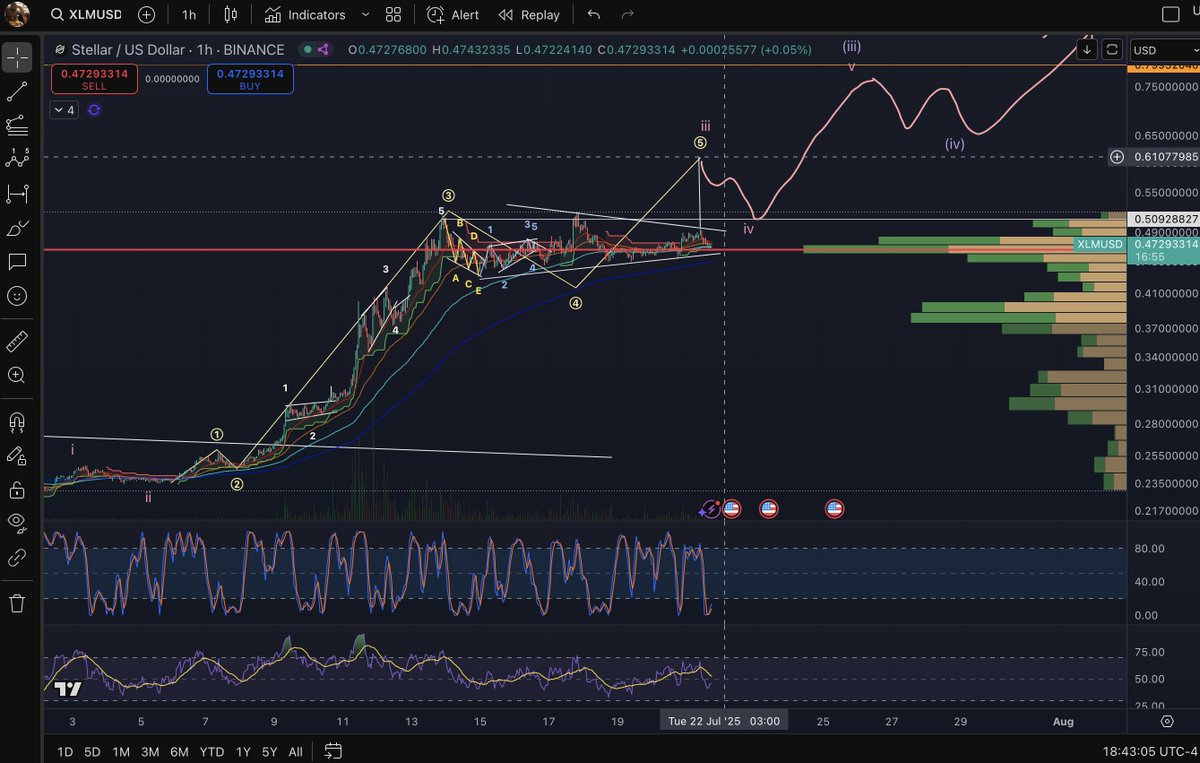Image resolution: width=1200 pixels, height=763 pixels.
Task: Click the TradingView logo watermark button
Action: pos(67,689)
